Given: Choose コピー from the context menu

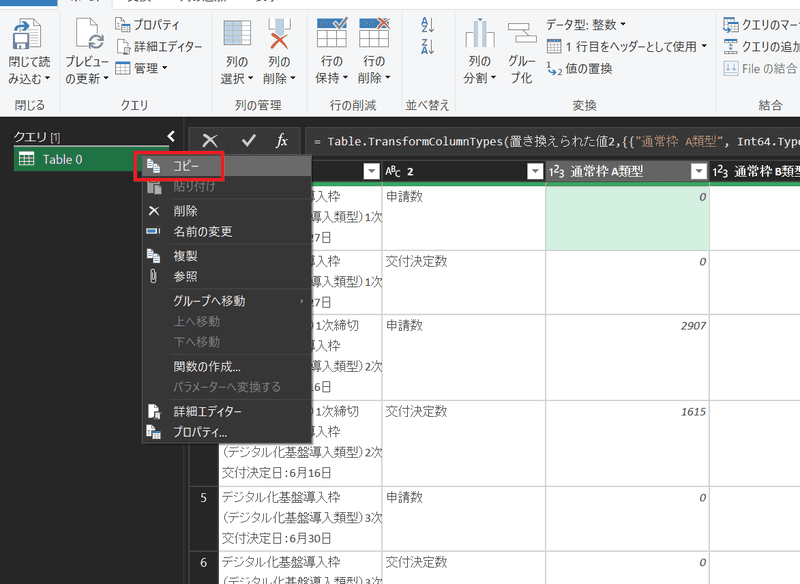Looking at the screenshot, I should pos(187,165).
